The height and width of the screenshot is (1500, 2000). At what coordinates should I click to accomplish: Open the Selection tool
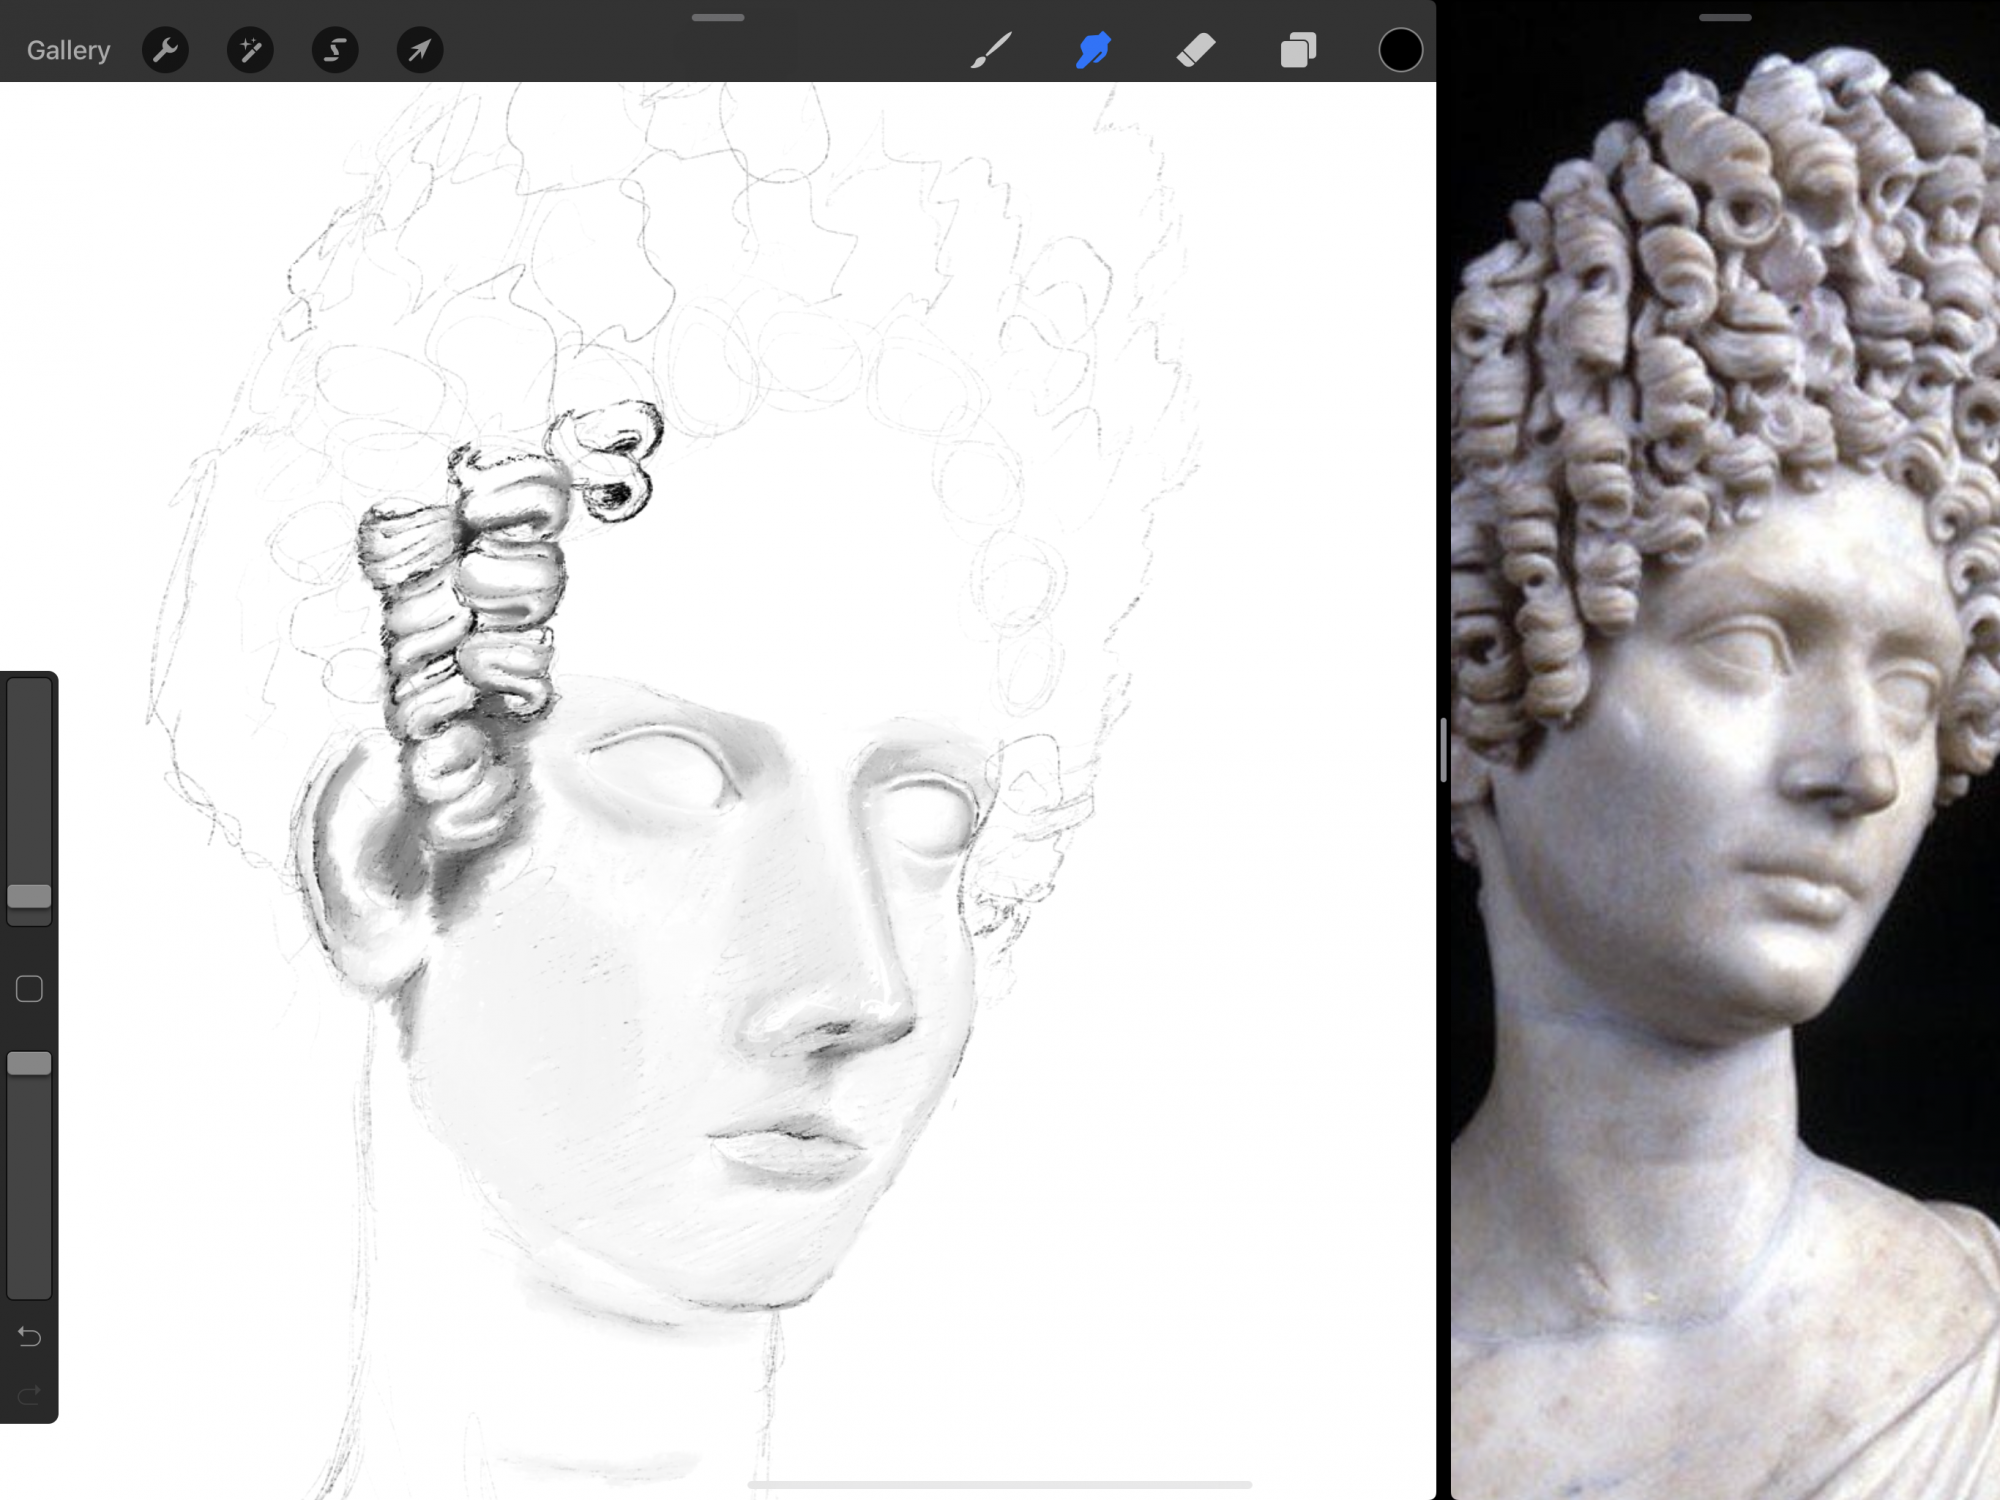[335, 49]
